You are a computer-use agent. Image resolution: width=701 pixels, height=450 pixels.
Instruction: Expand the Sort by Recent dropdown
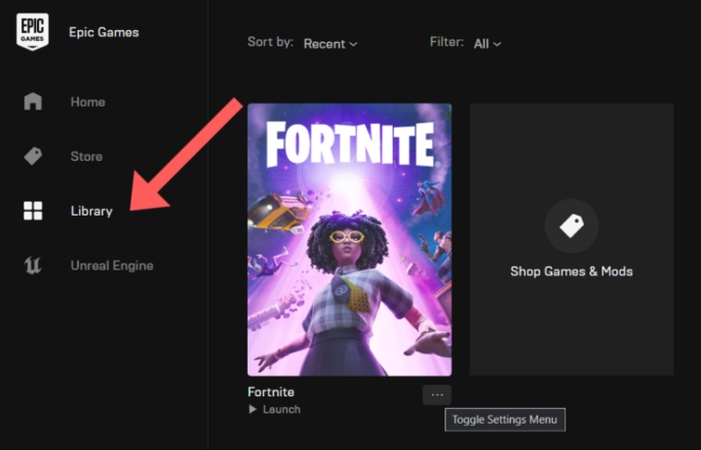click(x=330, y=44)
